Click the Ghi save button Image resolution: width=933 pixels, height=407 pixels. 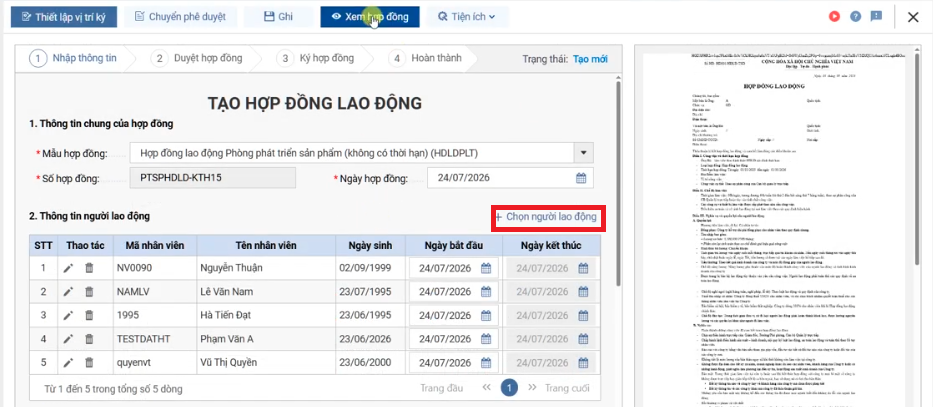(278, 17)
